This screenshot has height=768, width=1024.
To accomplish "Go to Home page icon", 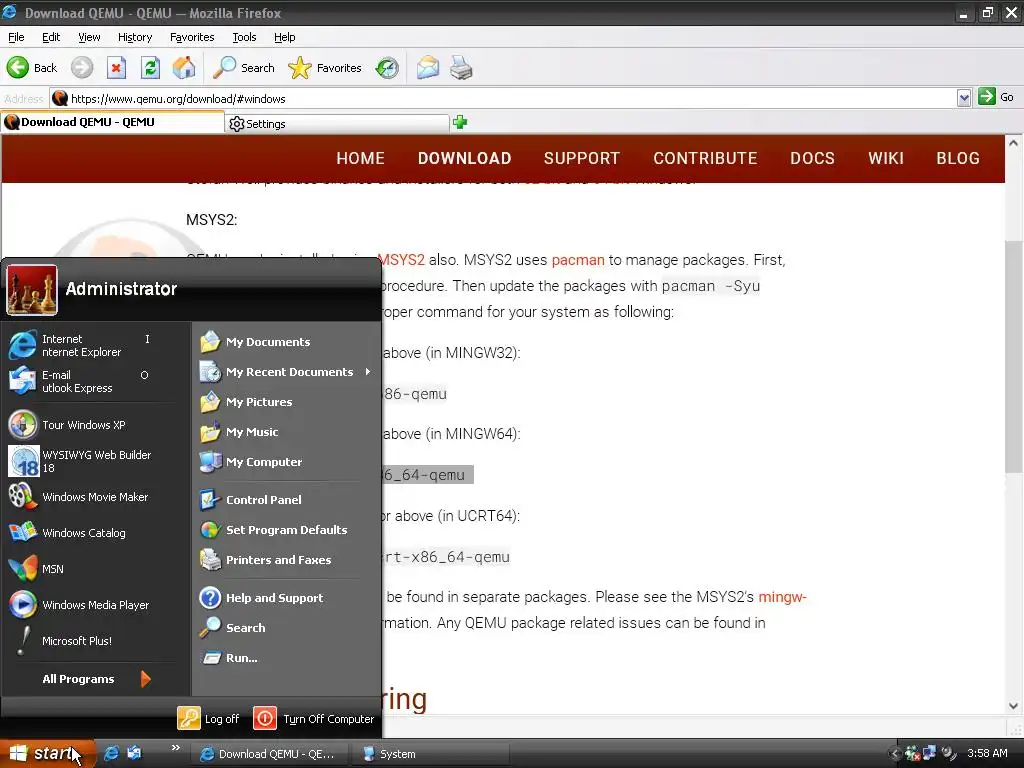I will [184, 67].
